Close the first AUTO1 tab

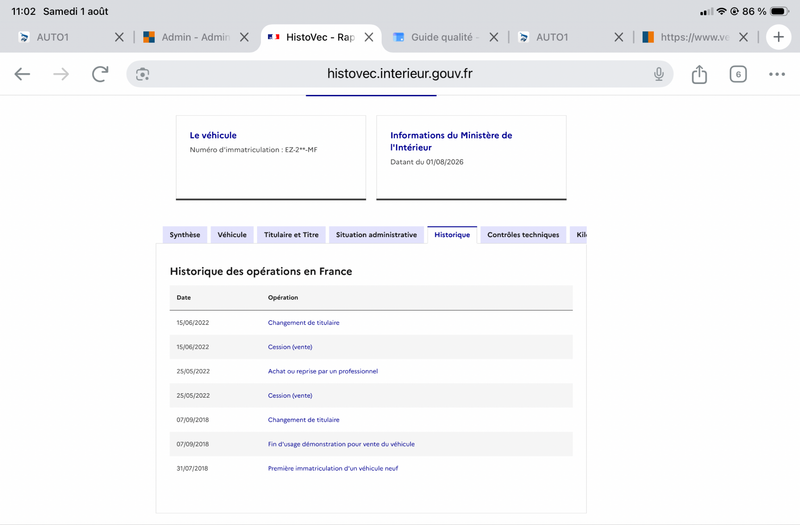(x=119, y=37)
